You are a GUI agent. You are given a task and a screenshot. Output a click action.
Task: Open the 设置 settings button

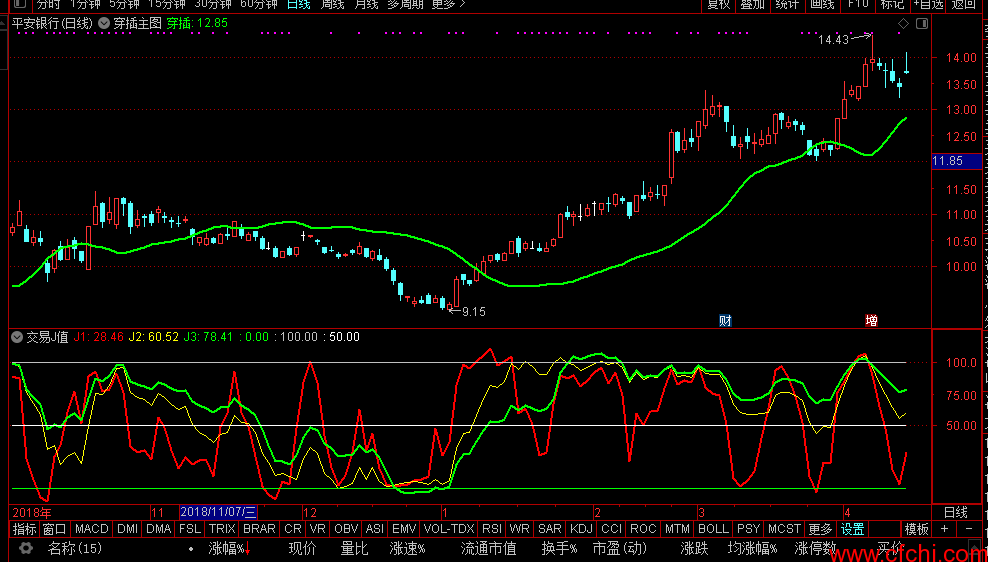pyautogui.click(x=852, y=529)
